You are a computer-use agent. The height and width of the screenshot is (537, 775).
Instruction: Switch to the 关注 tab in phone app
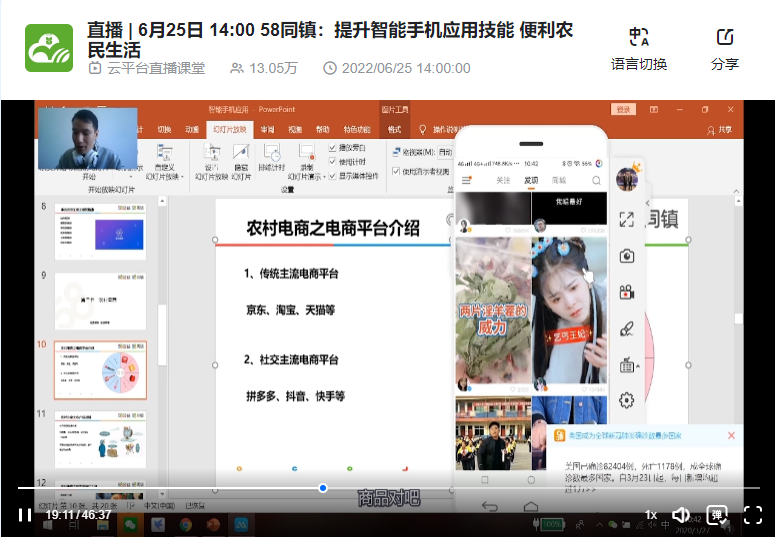click(503, 180)
